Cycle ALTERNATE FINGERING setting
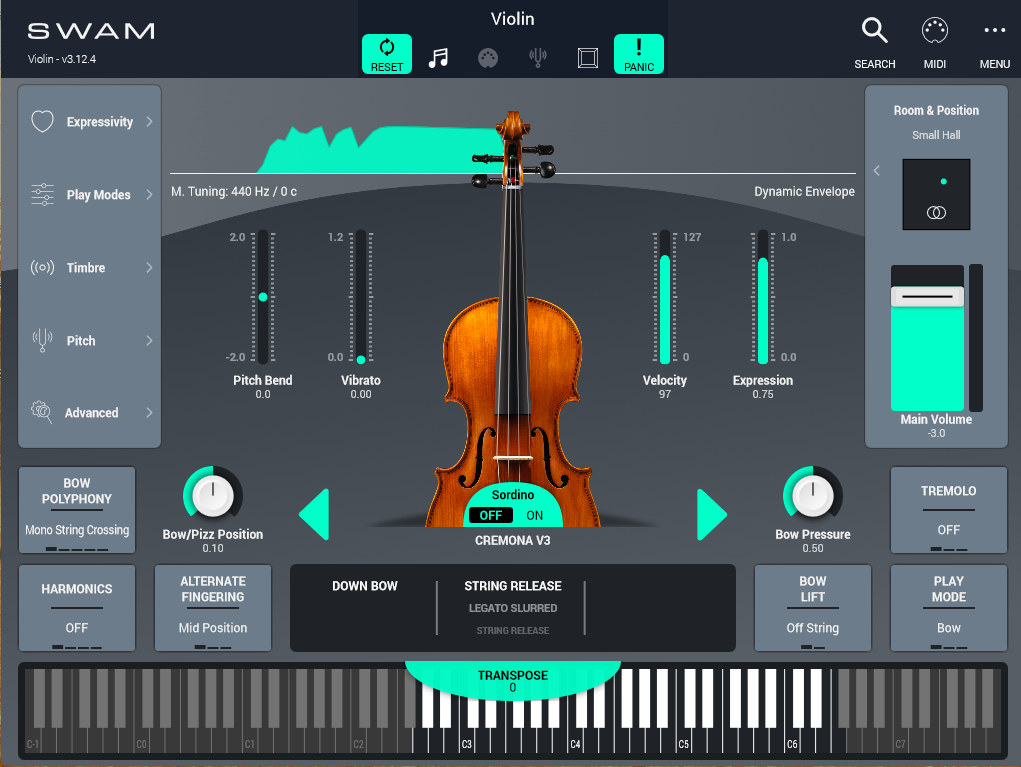The height and width of the screenshot is (767, 1021). (x=213, y=607)
